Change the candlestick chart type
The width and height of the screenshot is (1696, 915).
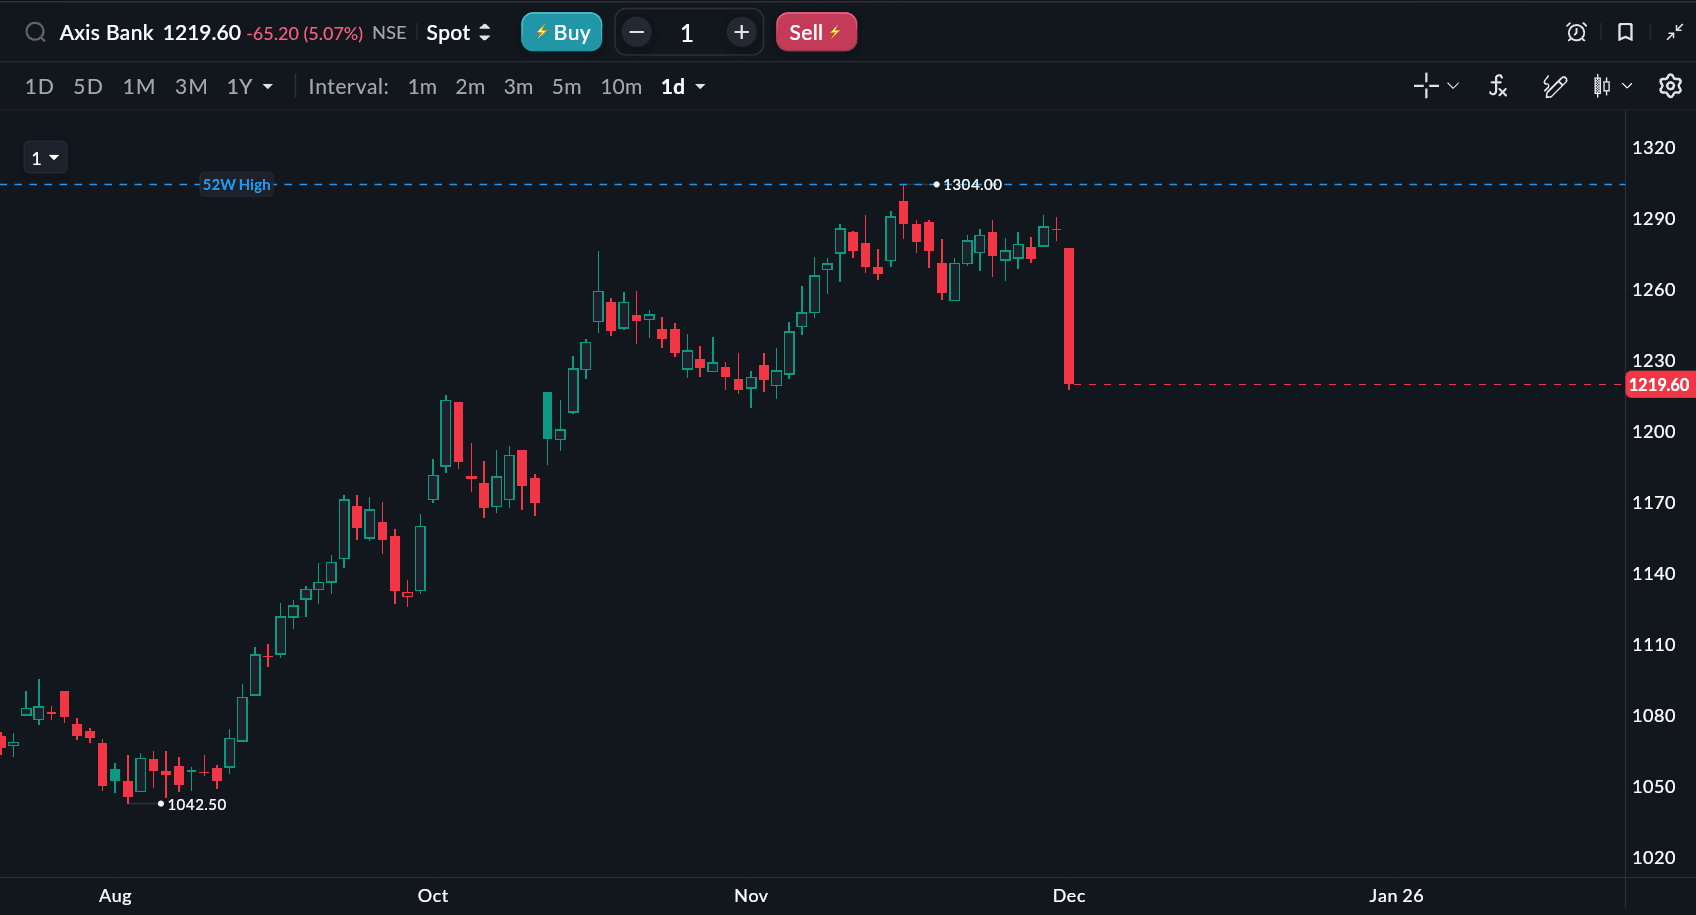(x=1602, y=86)
